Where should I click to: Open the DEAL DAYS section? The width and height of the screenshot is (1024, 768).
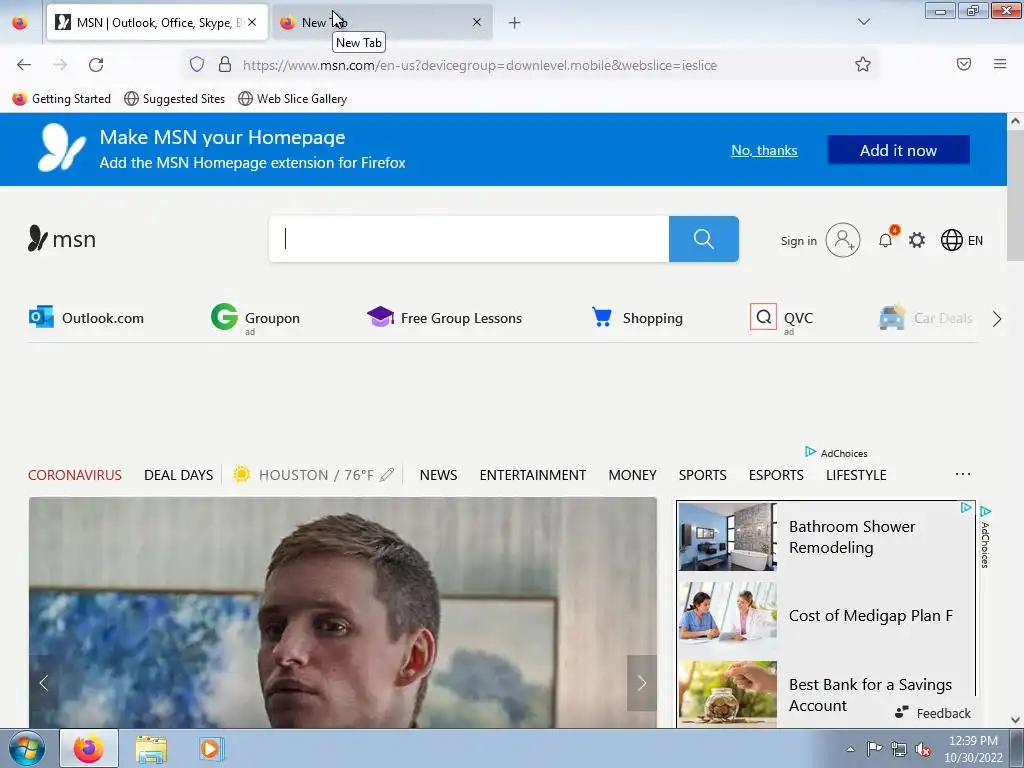coord(178,475)
